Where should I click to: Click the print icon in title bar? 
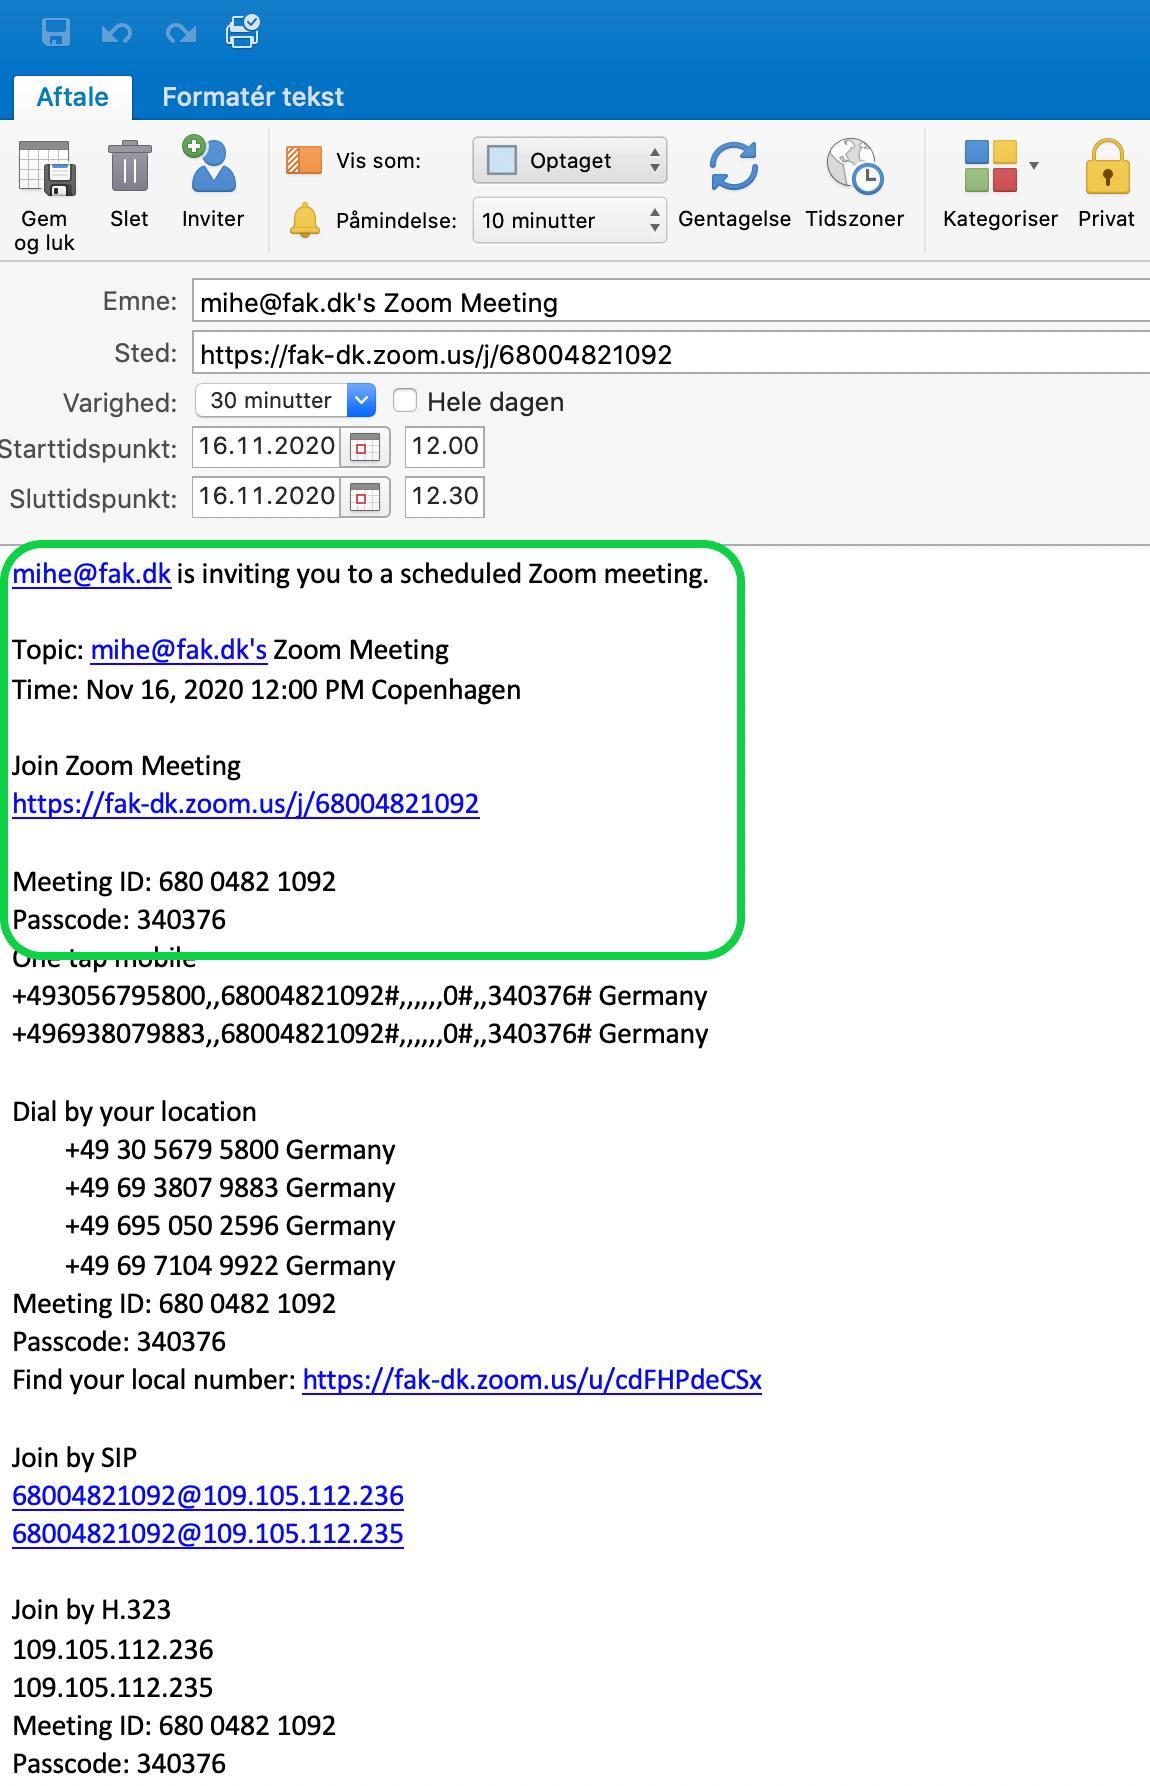243,31
